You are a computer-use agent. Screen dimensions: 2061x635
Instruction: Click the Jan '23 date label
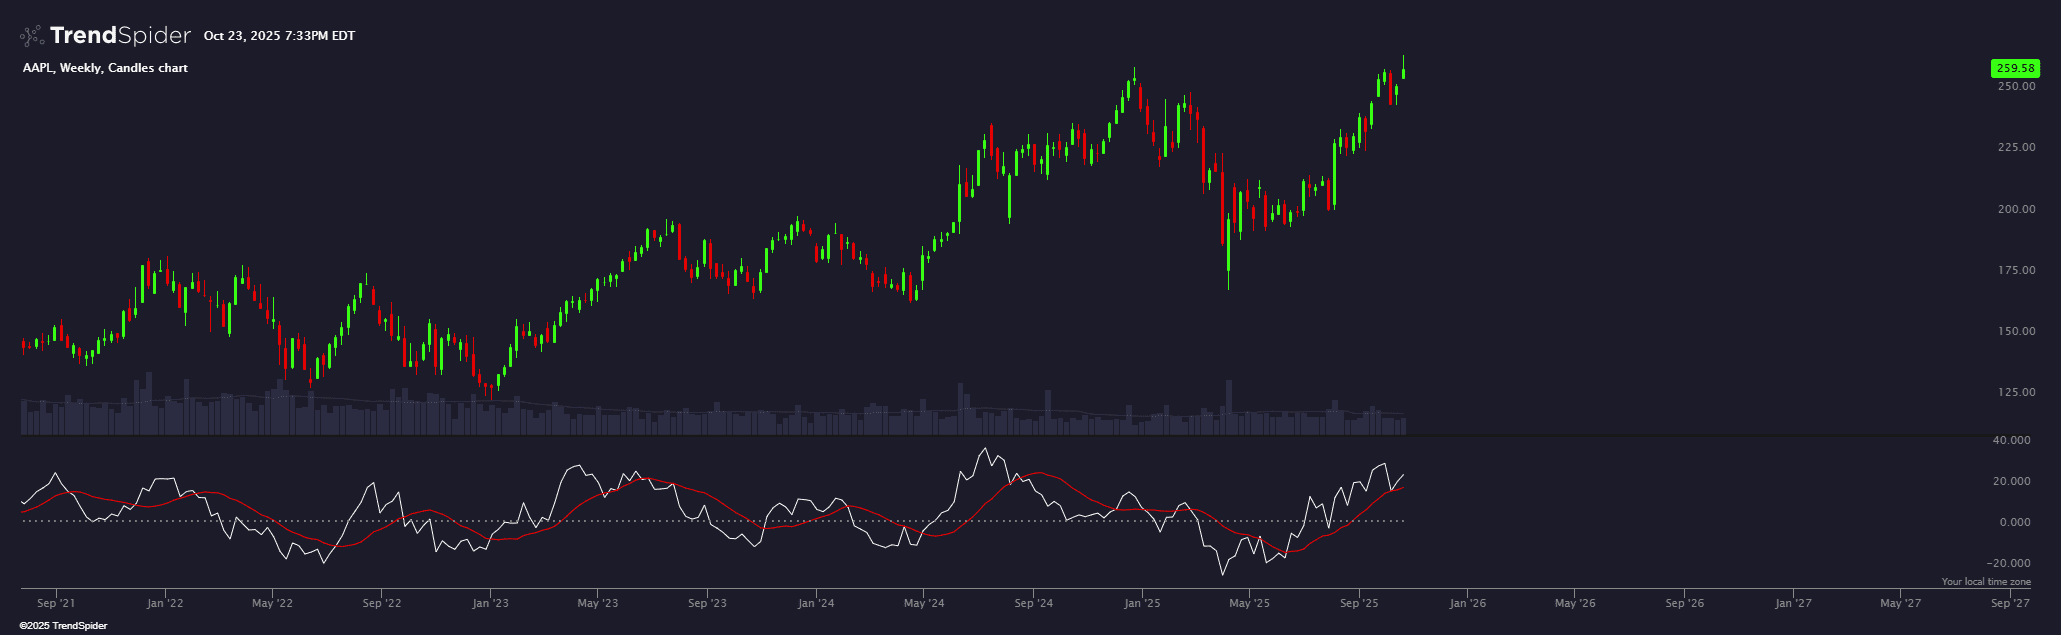coord(490,603)
